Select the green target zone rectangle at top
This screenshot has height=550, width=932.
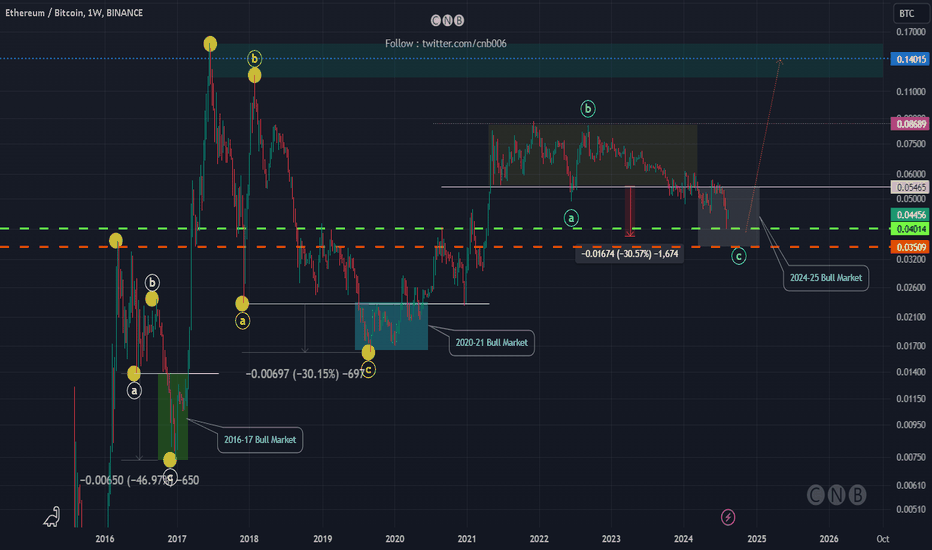(x=547, y=60)
